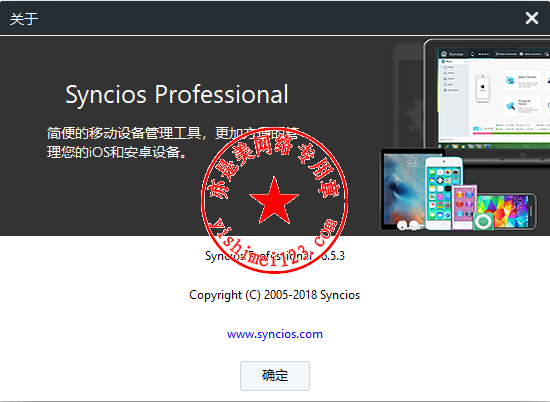Screen dimensions: 550x402
Task: Click the green iPod shuffle image
Action: coord(483,221)
